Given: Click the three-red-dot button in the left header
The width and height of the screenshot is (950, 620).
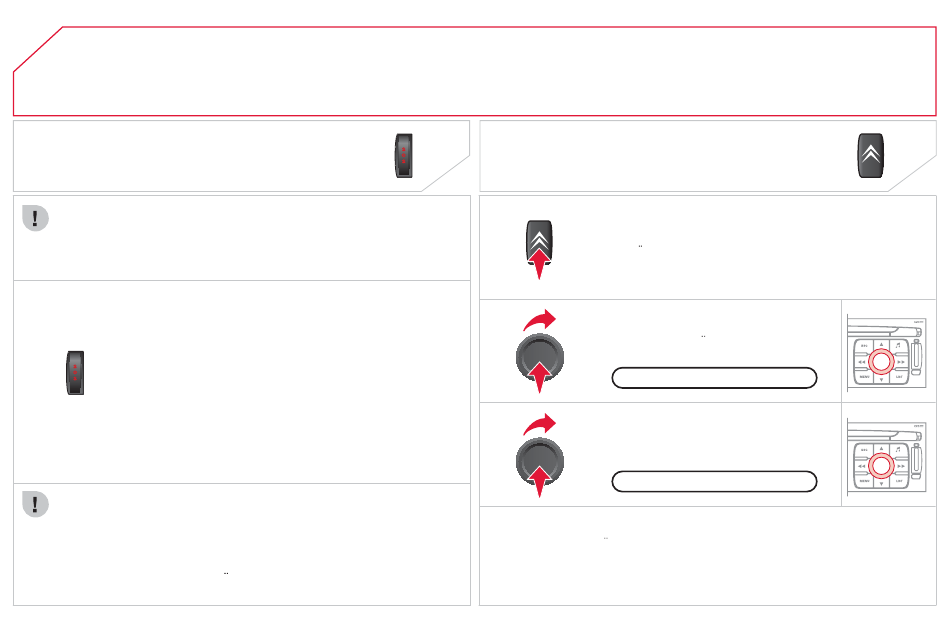Looking at the screenshot, I should [404, 156].
